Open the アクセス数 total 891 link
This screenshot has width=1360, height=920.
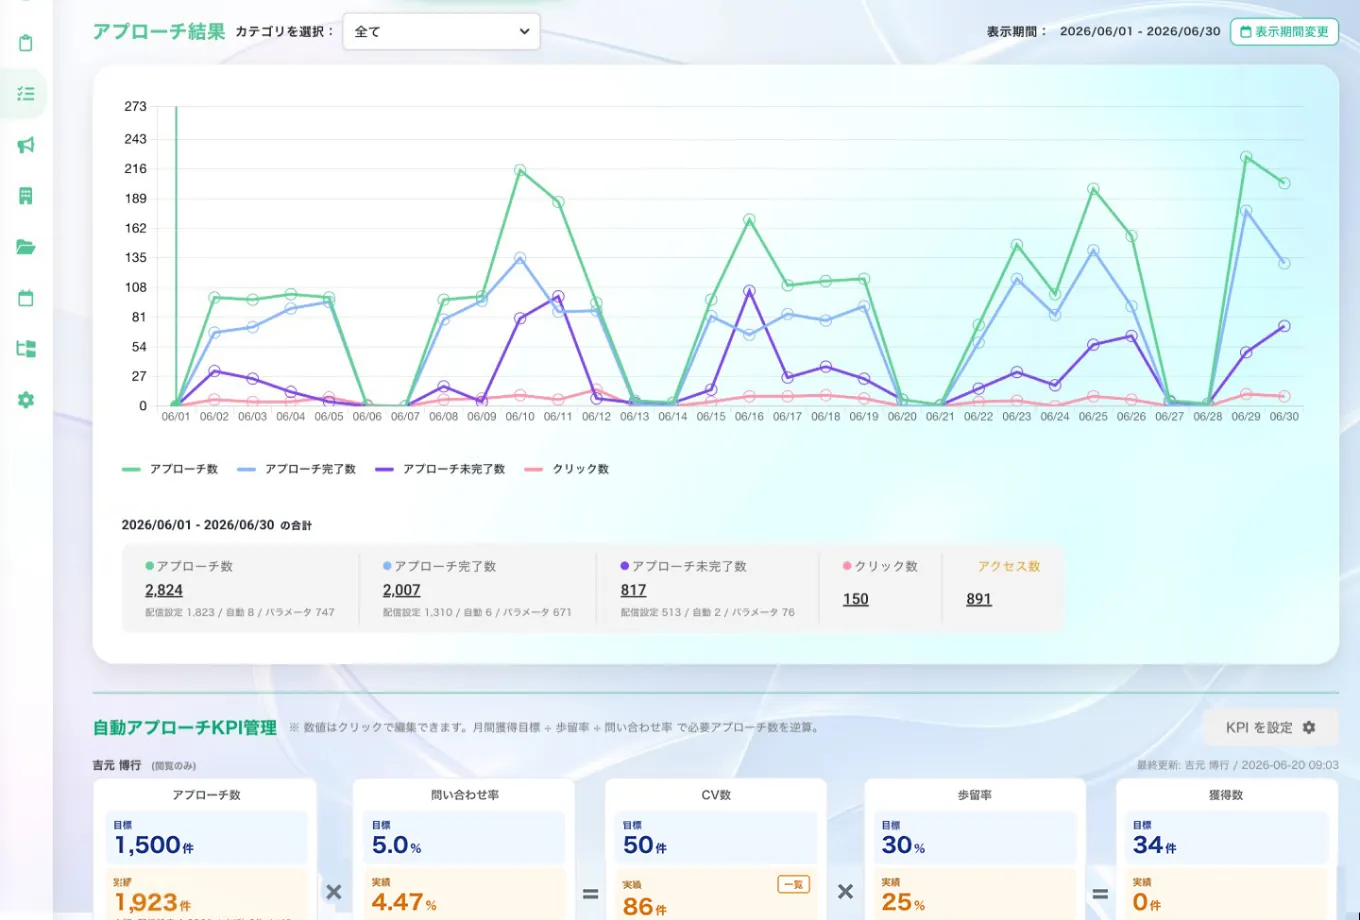[979, 599]
